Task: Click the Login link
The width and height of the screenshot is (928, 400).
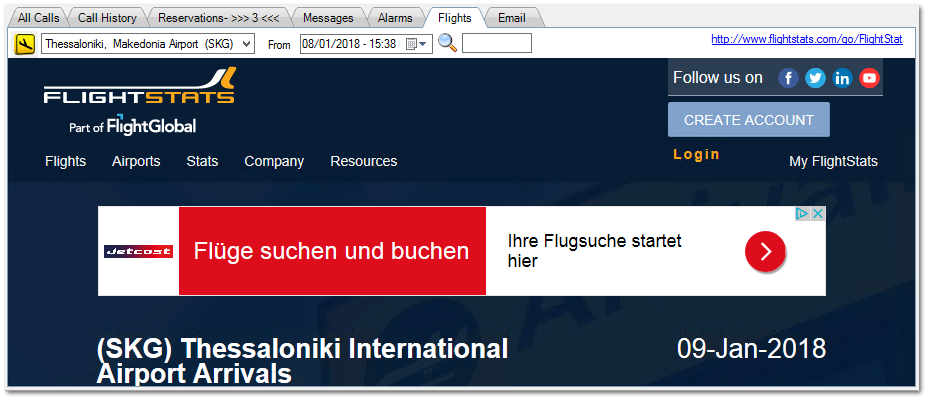Action: click(697, 154)
